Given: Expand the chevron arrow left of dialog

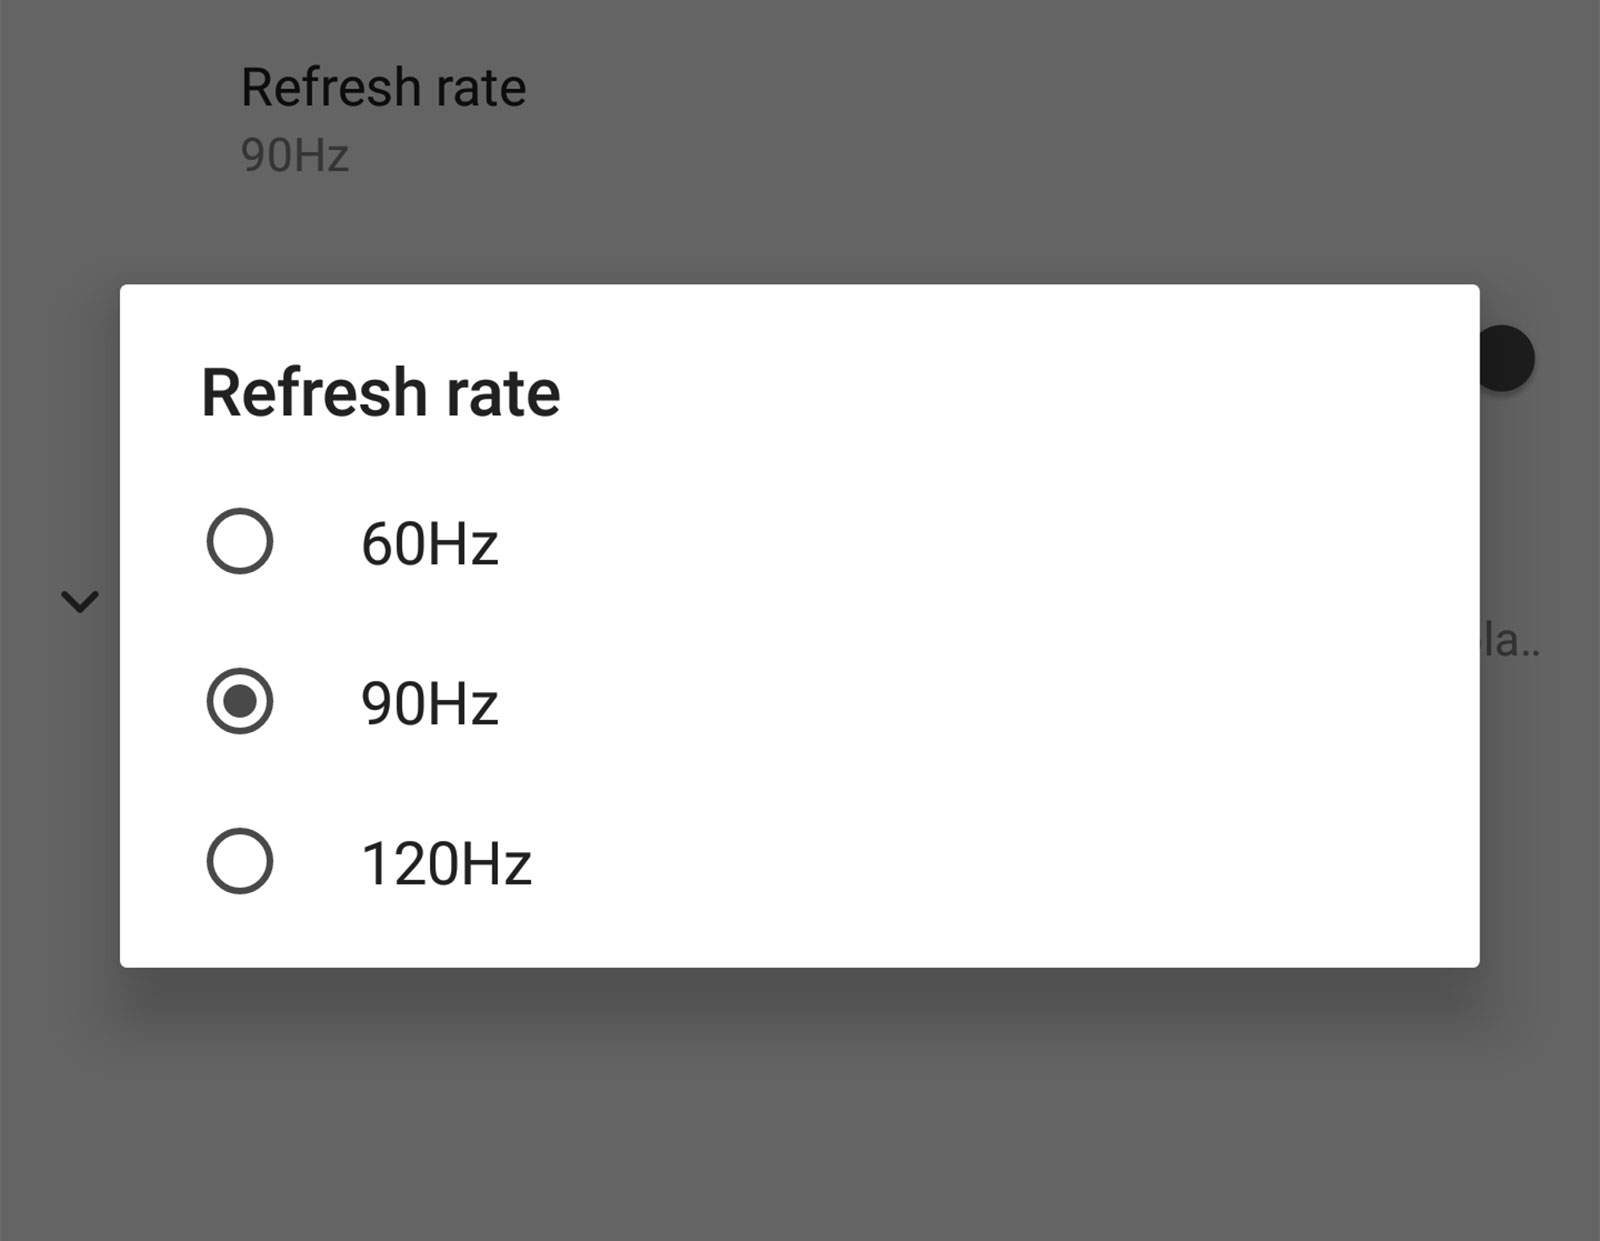Looking at the screenshot, I should click(x=80, y=601).
